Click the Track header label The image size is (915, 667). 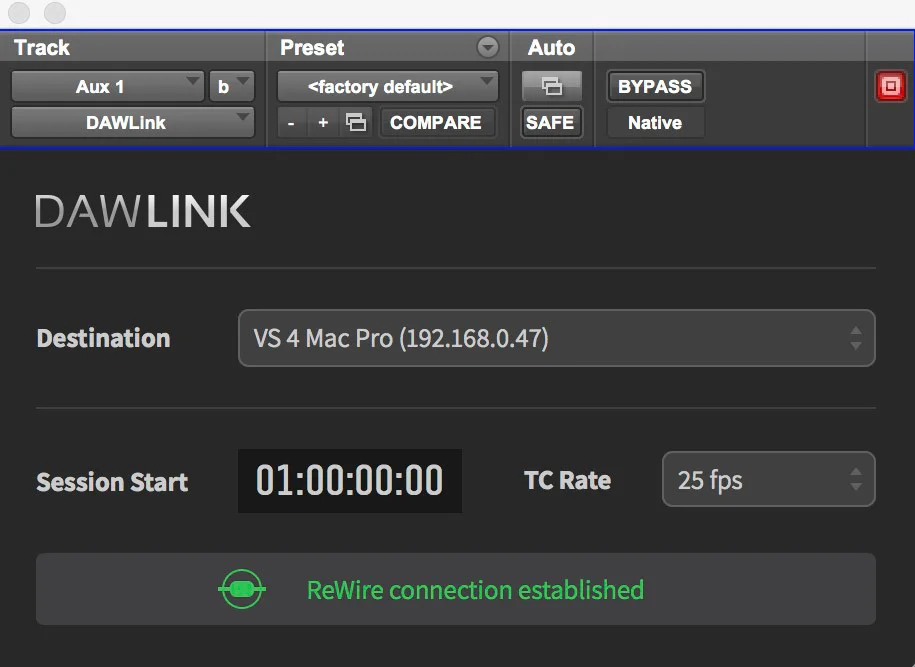(41, 47)
